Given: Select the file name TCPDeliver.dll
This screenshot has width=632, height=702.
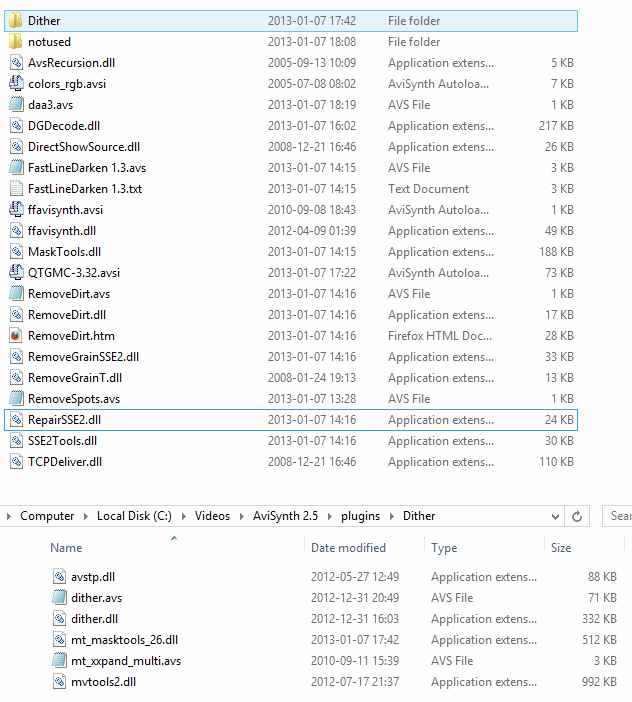Looking at the screenshot, I should 65,462.
